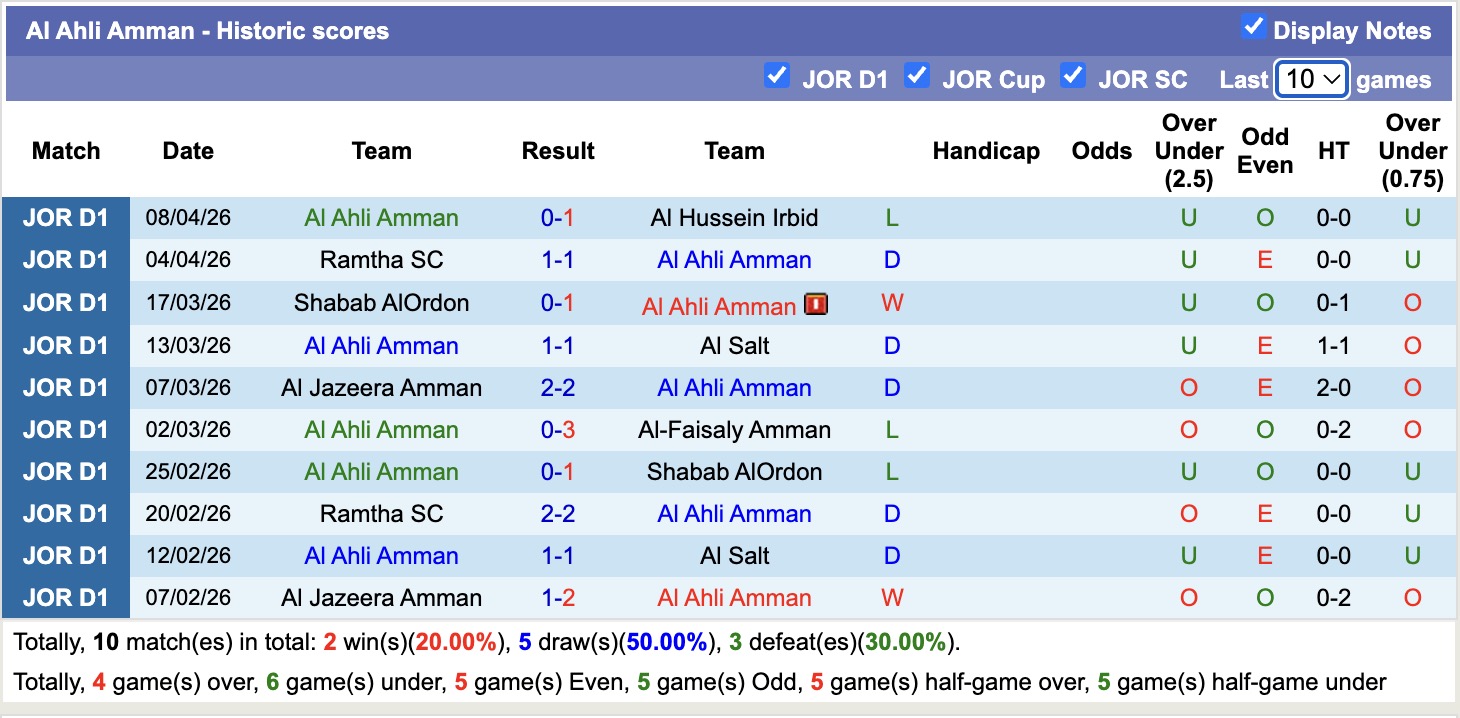Click the Odds column header
The width and height of the screenshot is (1460, 718).
pyautogui.click(x=1101, y=151)
